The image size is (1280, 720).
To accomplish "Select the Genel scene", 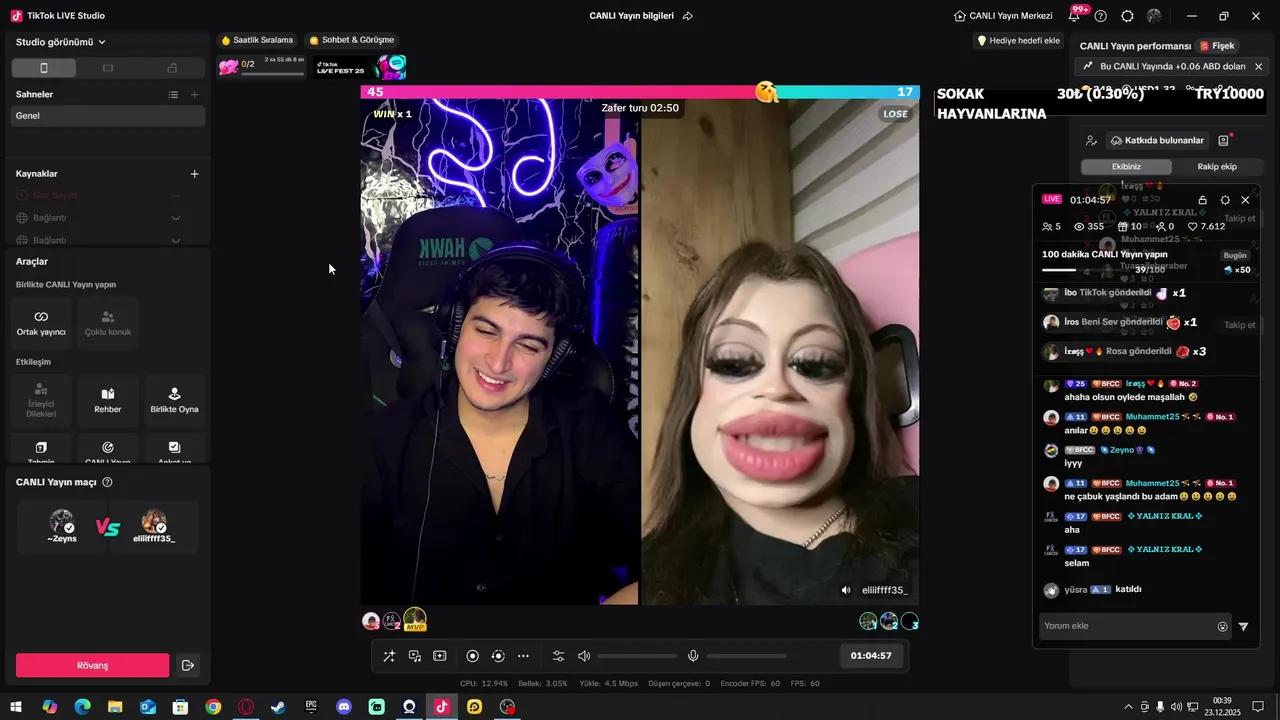I will tap(108, 116).
